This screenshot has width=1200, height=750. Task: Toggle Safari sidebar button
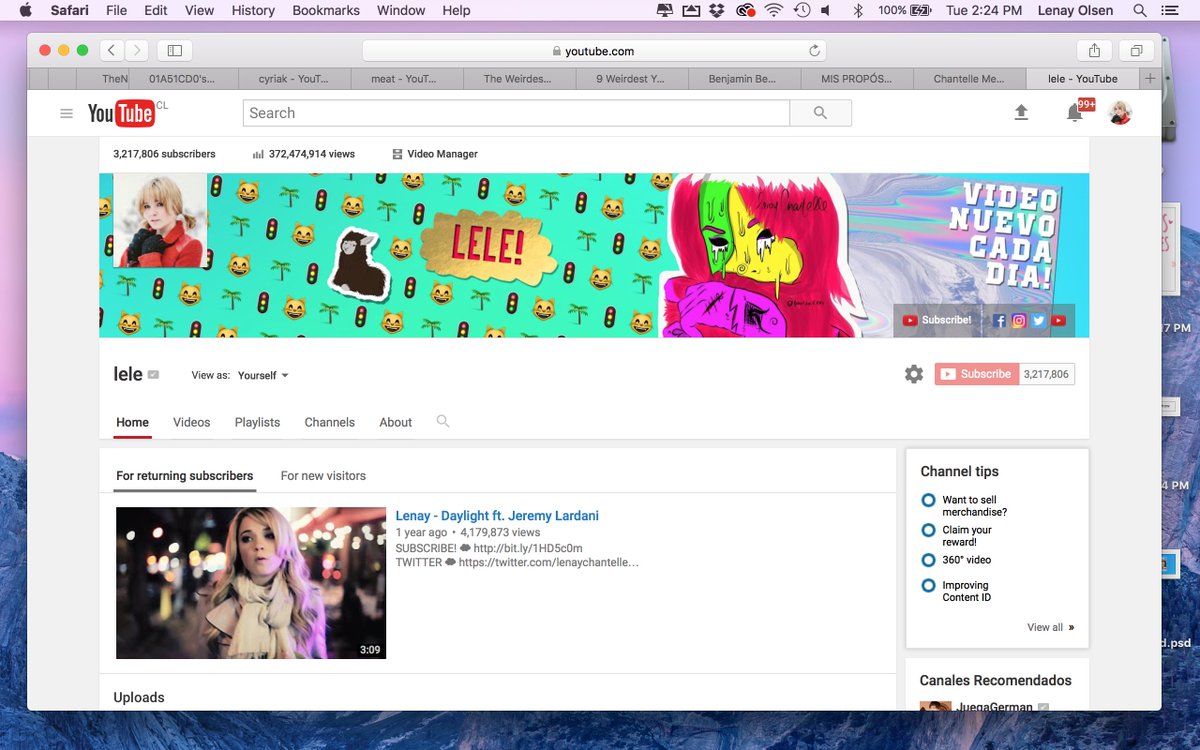pyautogui.click(x=175, y=50)
